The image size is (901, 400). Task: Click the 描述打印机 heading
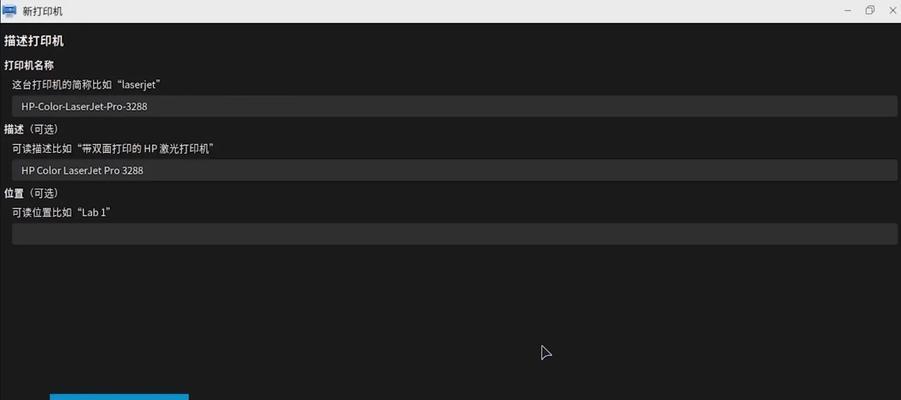click(x=34, y=41)
